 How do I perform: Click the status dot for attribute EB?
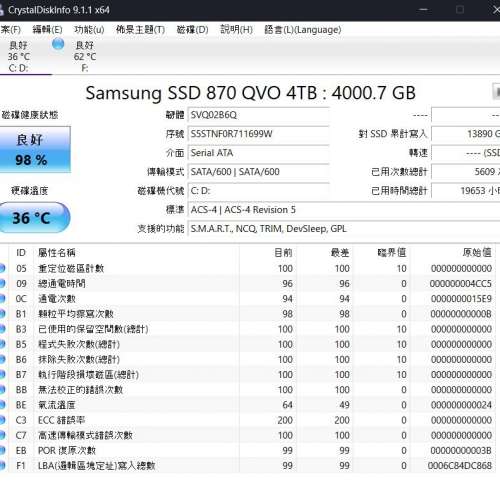(2, 450)
